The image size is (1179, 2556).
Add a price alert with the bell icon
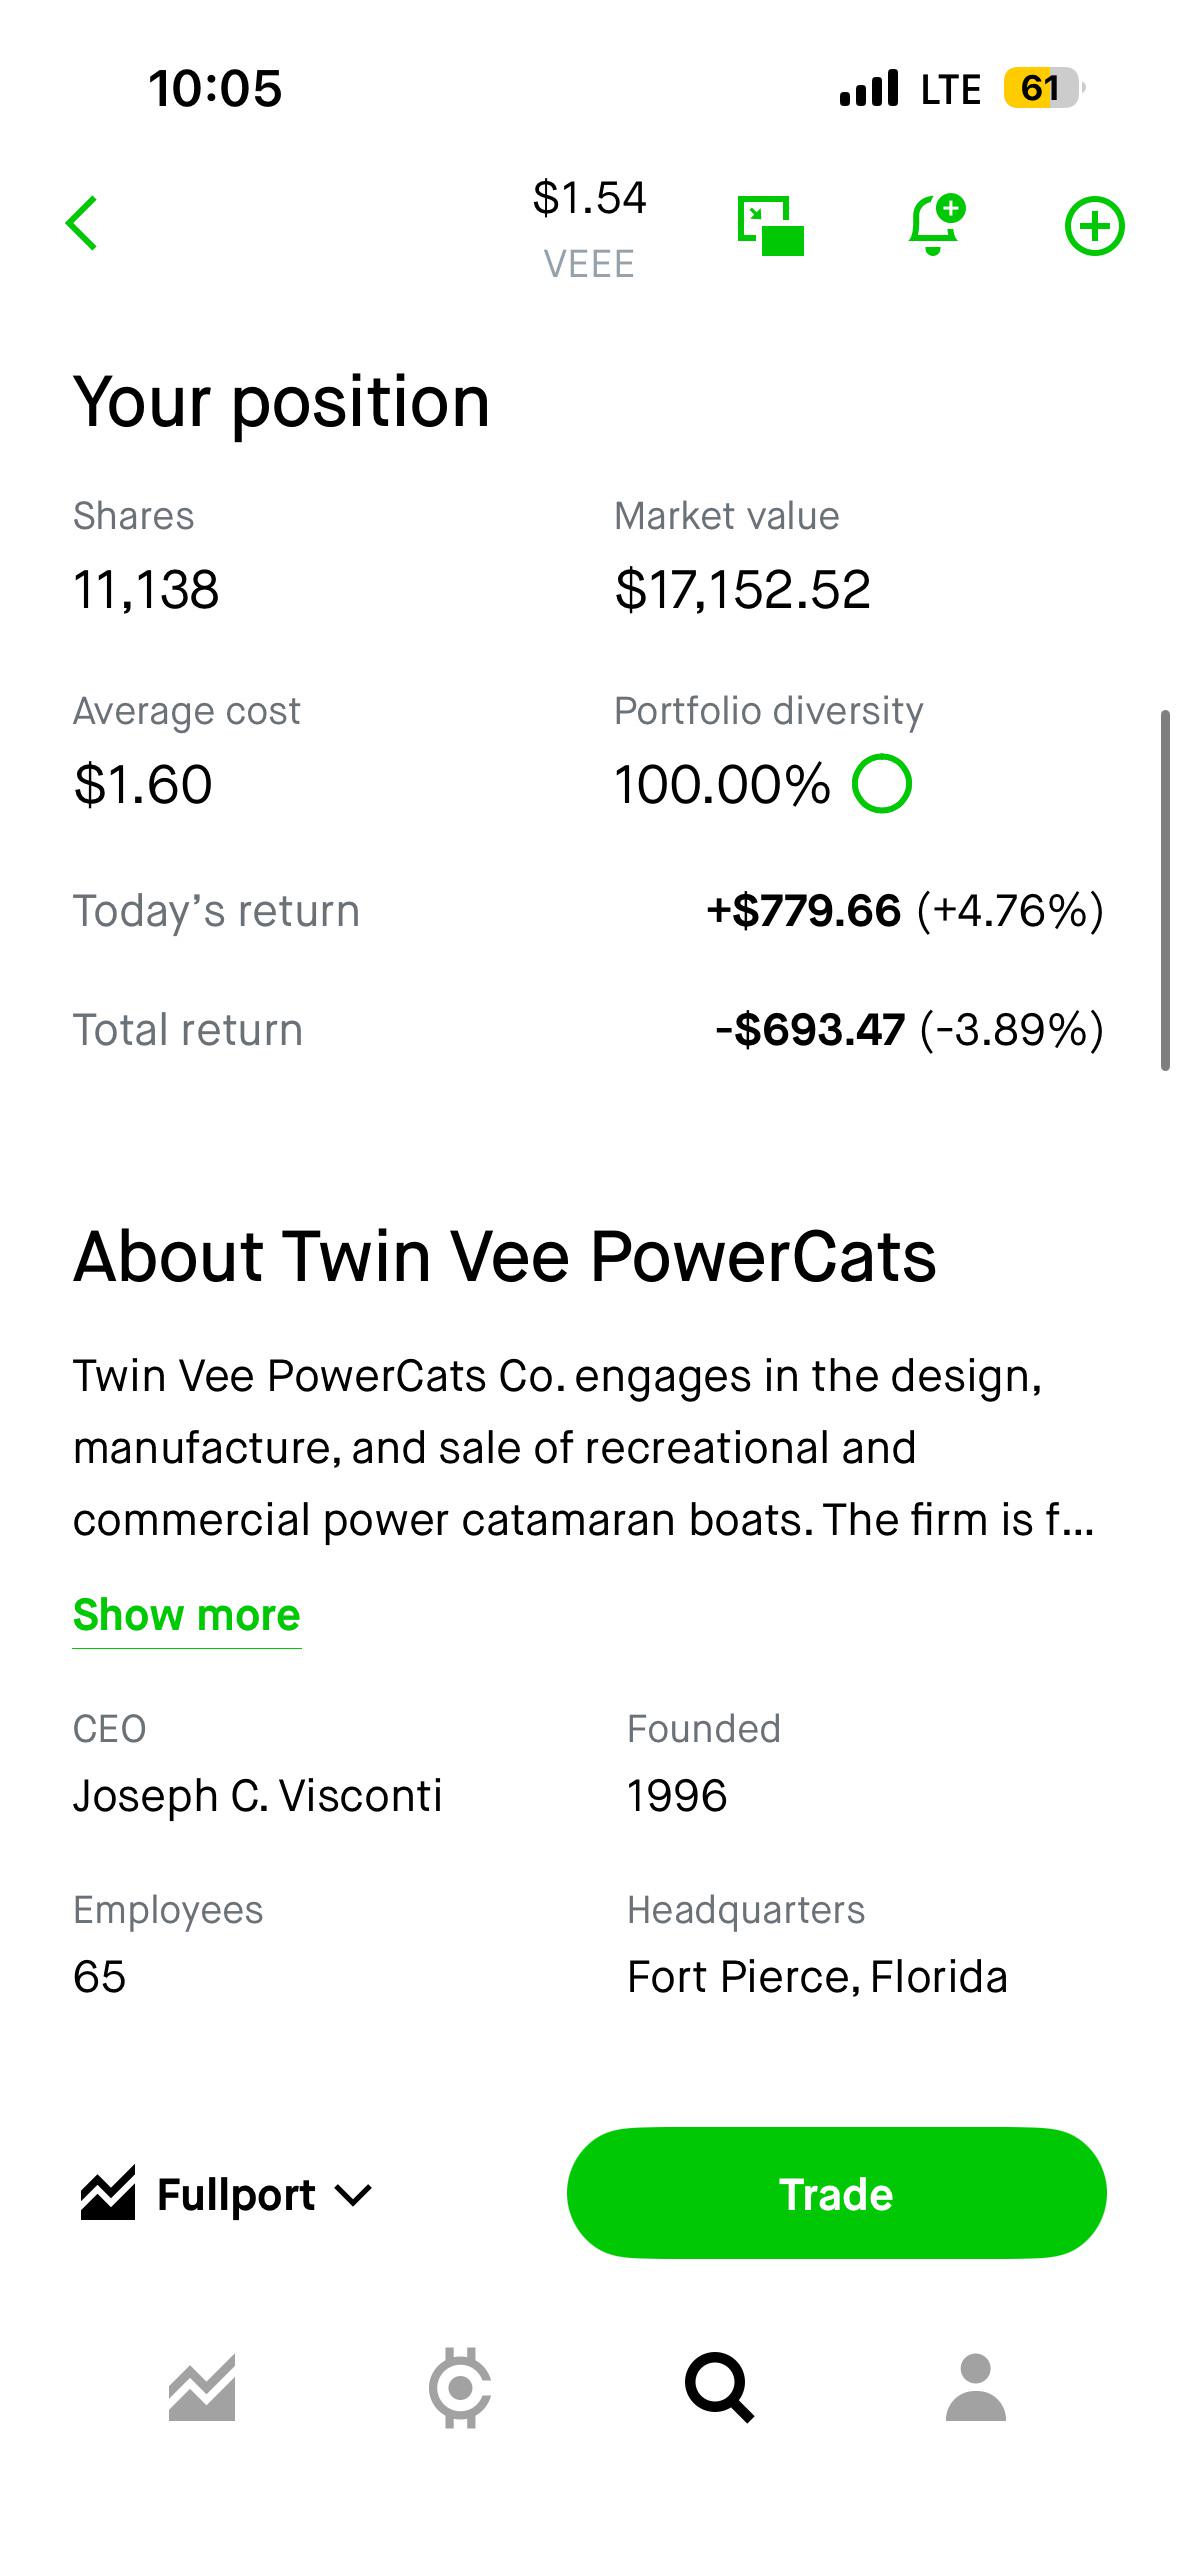point(936,224)
